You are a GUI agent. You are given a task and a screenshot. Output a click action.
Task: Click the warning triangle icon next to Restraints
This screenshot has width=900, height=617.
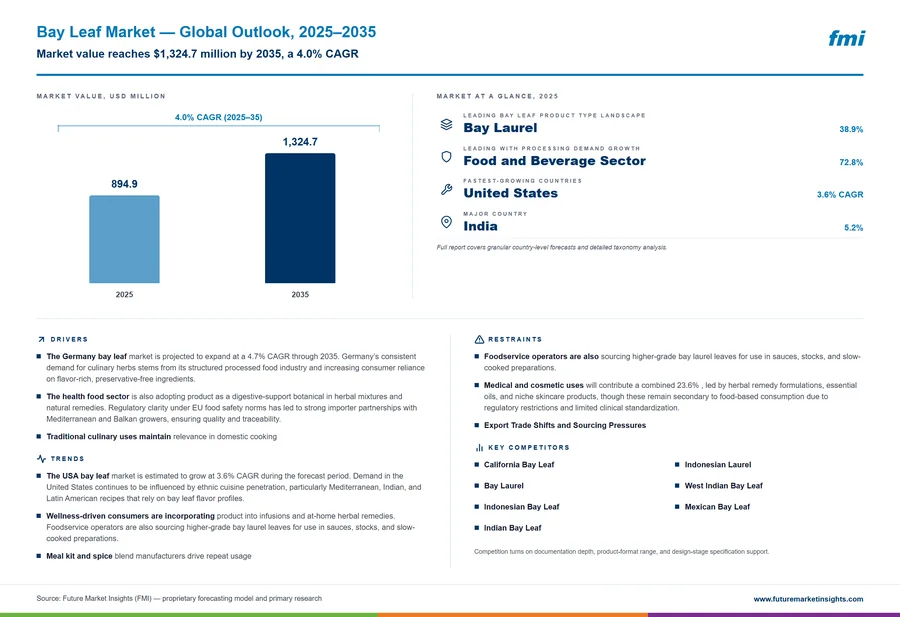[479, 339]
